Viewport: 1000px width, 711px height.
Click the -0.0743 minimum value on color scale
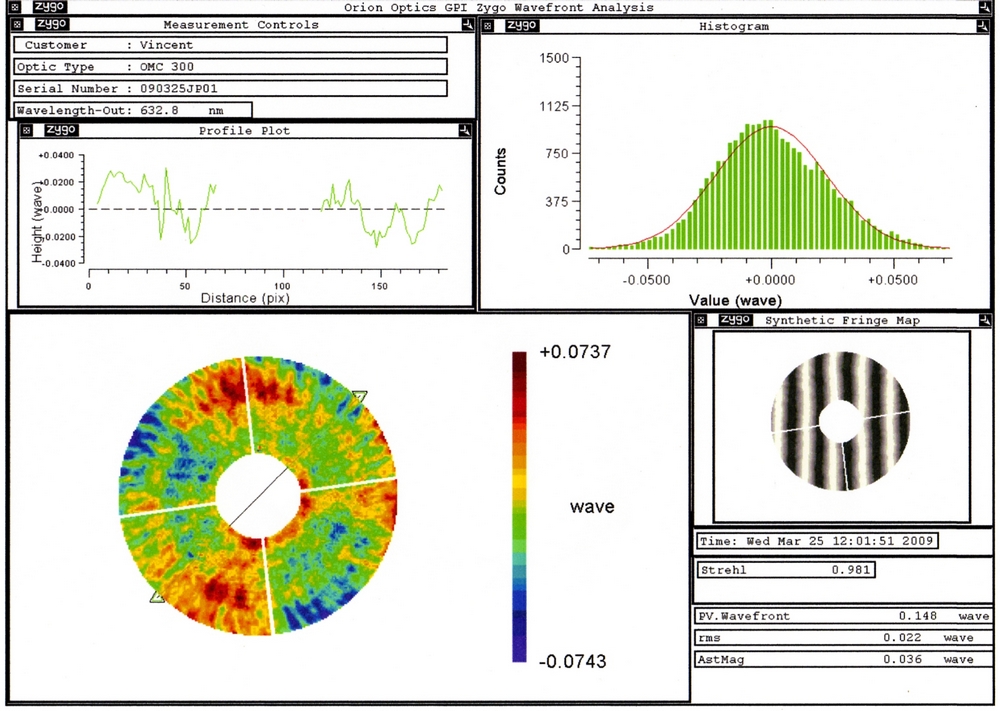click(573, 661)
